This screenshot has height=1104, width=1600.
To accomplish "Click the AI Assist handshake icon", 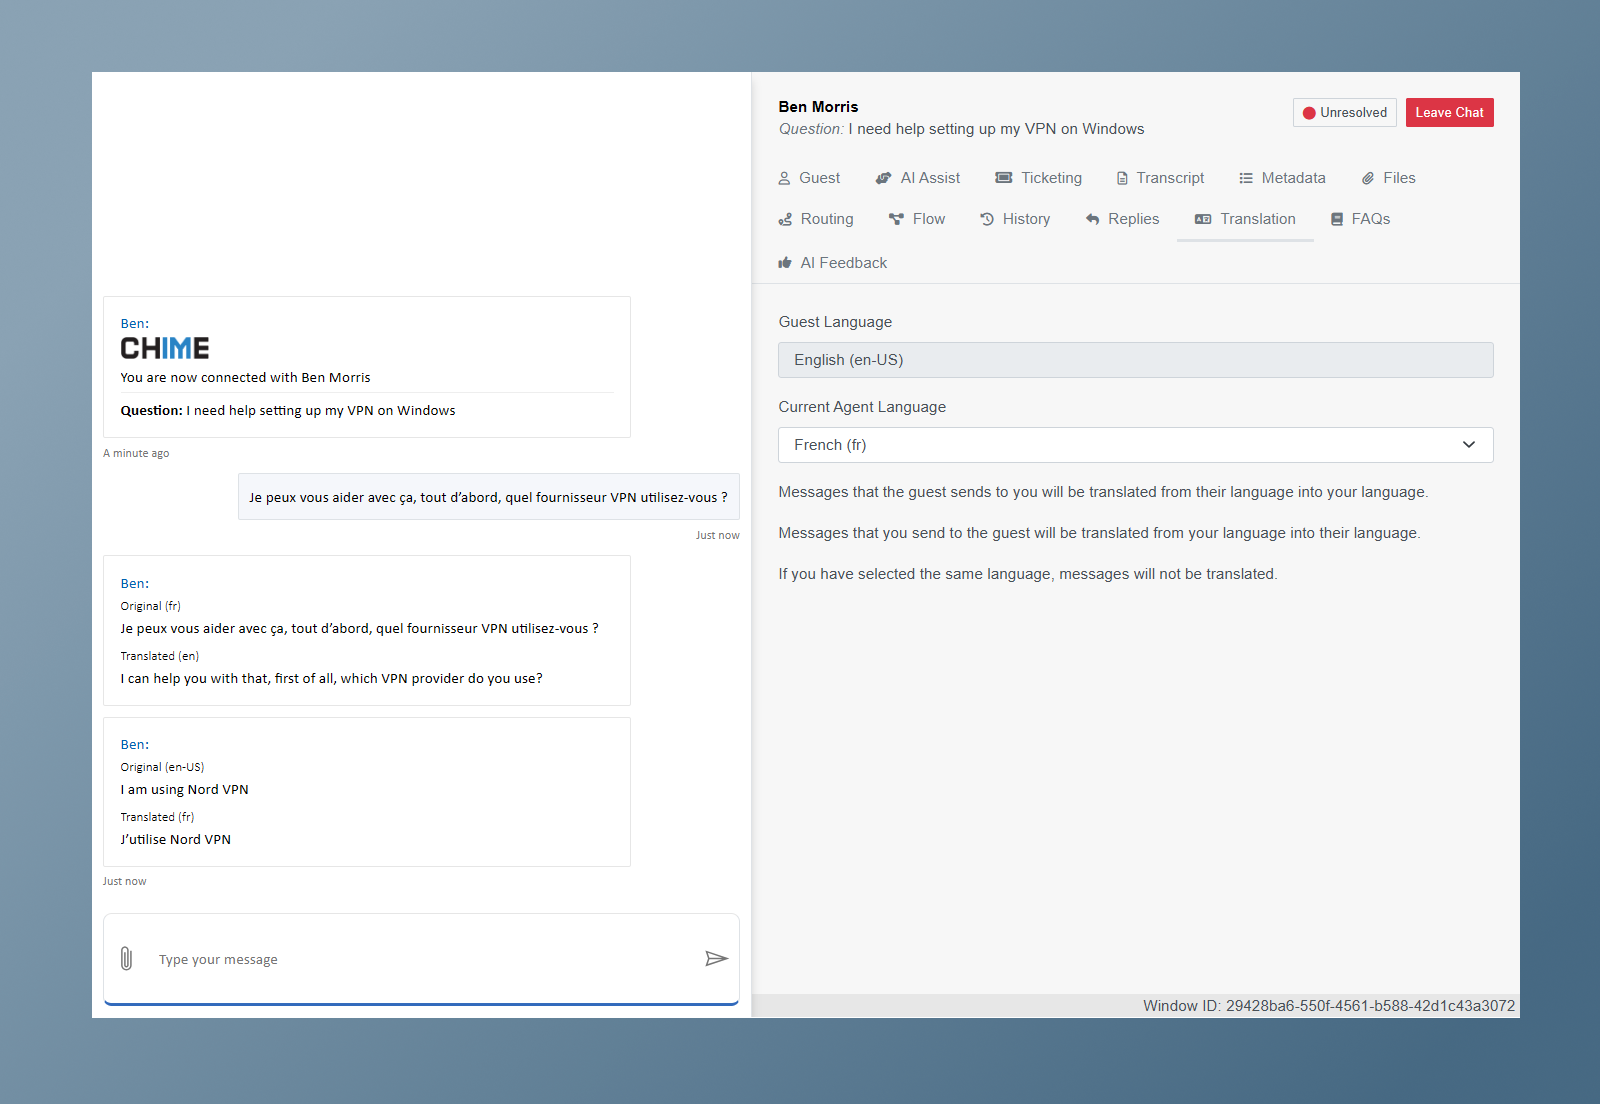I will point(883,178).
